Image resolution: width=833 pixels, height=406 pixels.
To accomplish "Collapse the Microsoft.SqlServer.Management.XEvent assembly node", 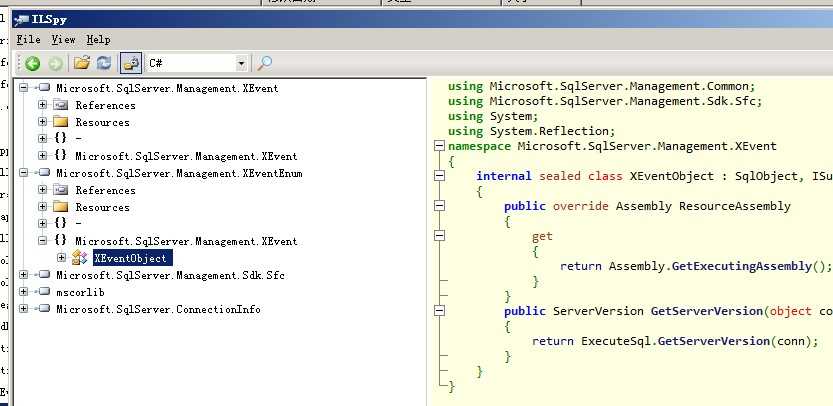I will [x=23, y=88].
